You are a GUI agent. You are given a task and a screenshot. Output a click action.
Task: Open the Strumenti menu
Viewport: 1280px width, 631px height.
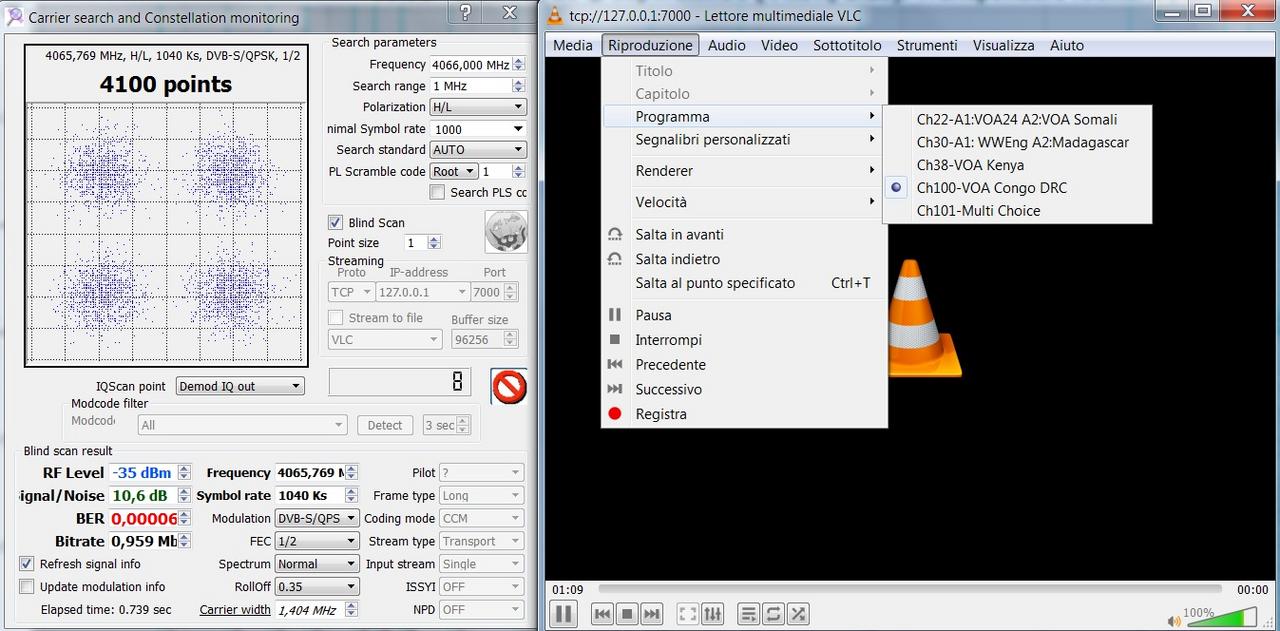[927, 45]
